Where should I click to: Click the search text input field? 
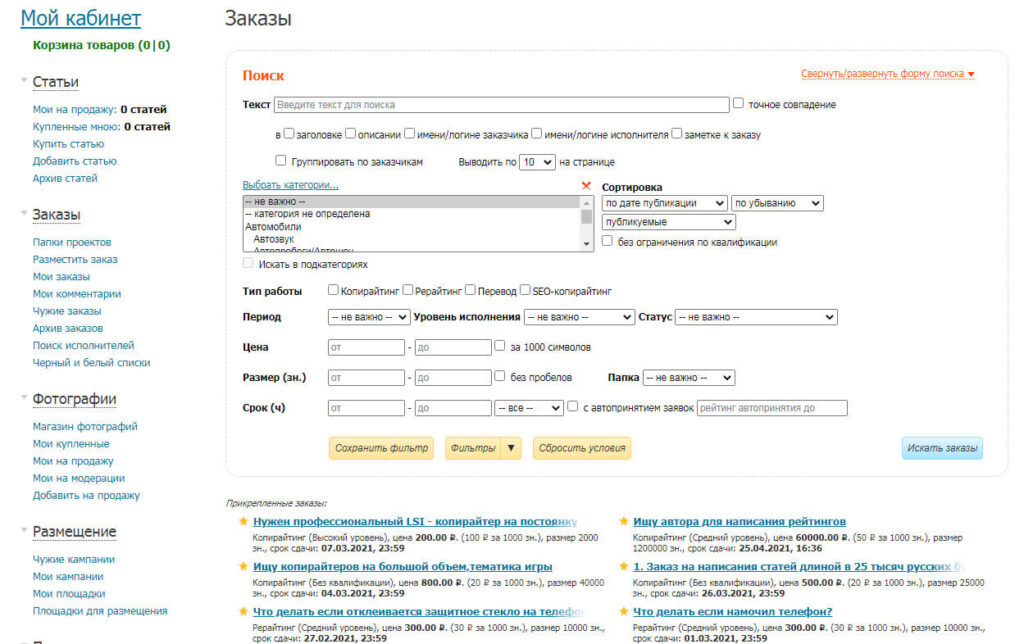(x=500, y=104)
